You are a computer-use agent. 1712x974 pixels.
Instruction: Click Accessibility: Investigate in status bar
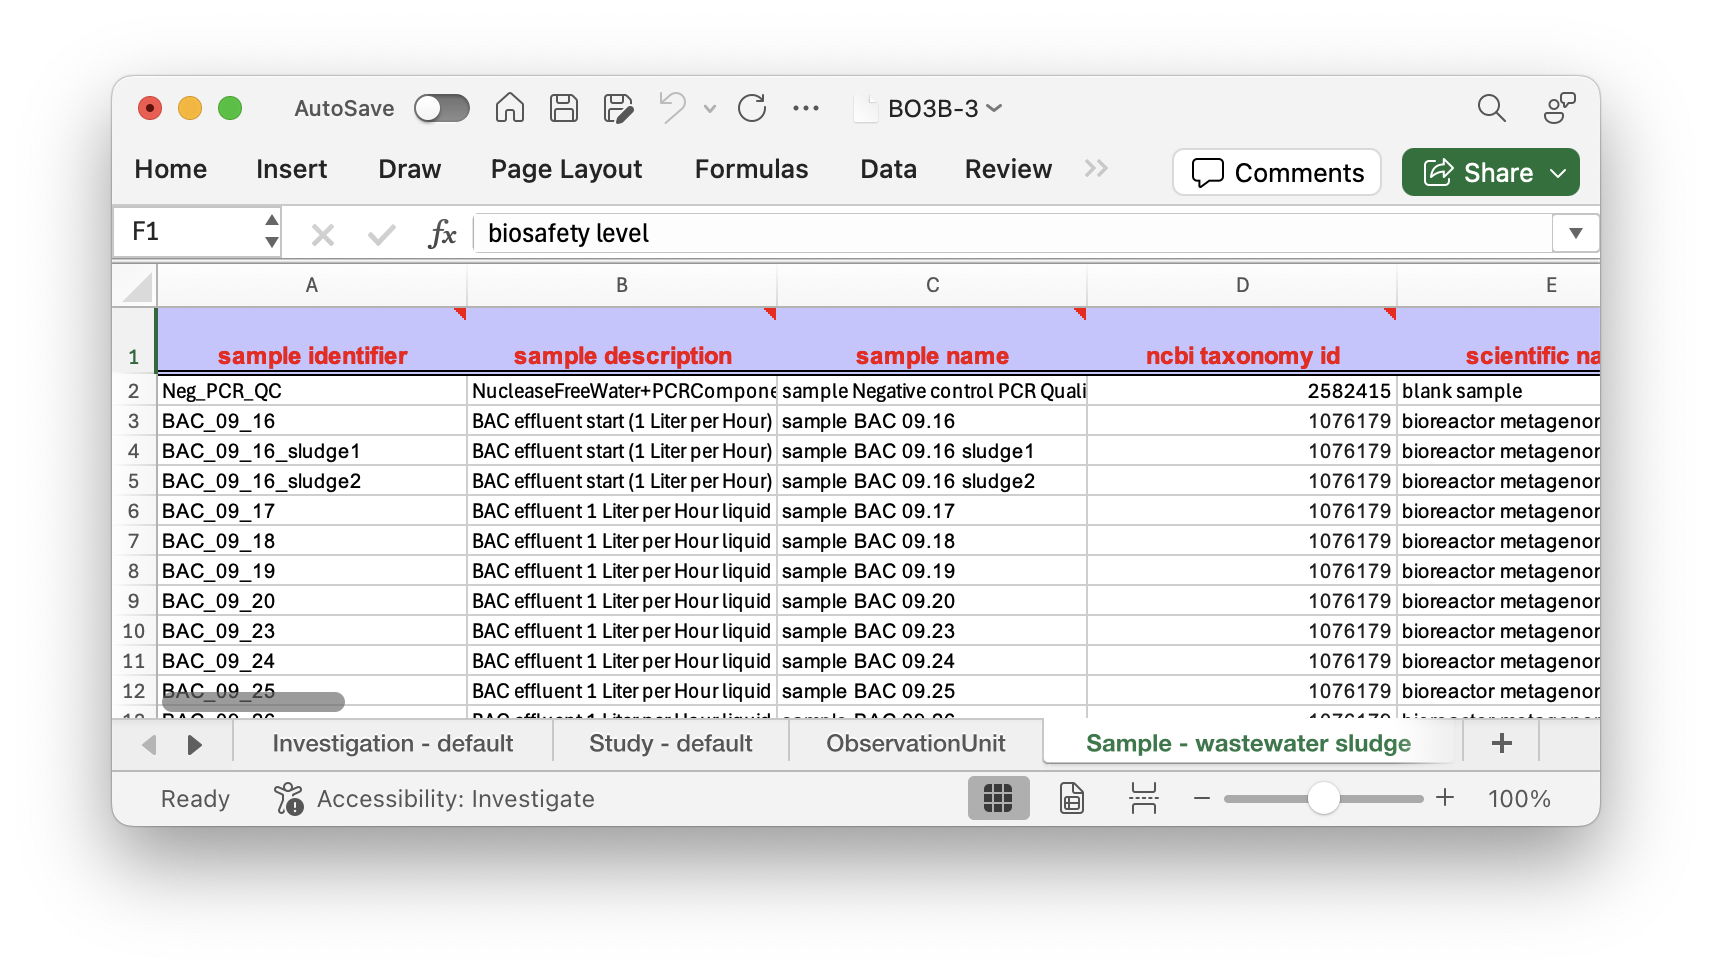coord(435,798)
